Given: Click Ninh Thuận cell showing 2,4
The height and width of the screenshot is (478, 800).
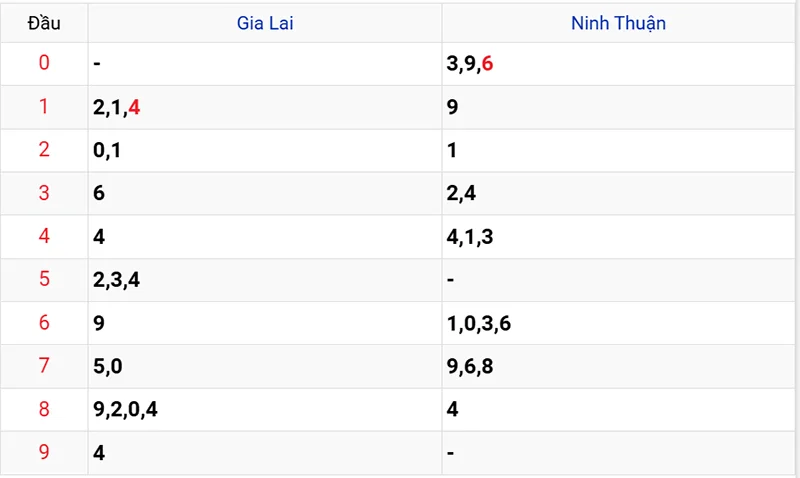Looking at the screenshot, I should [x=461, y=193].
